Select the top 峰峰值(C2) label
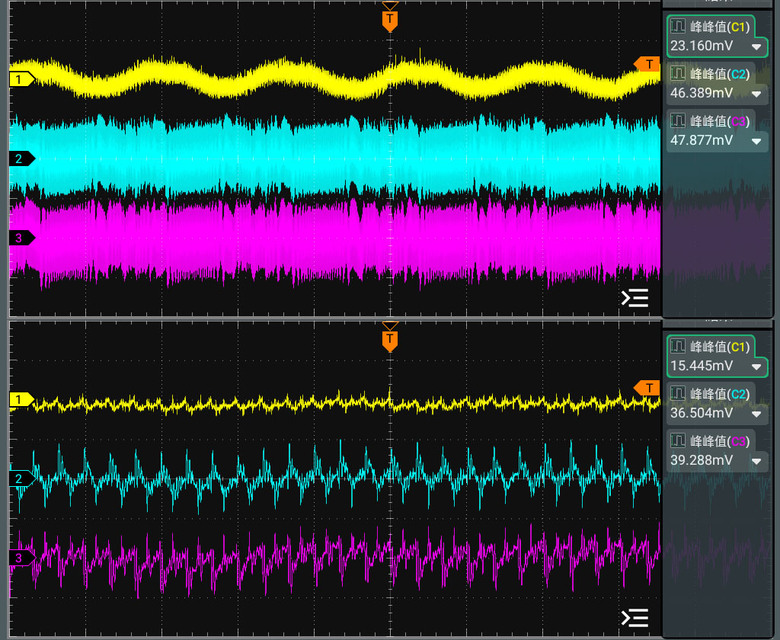 [720, 74]
